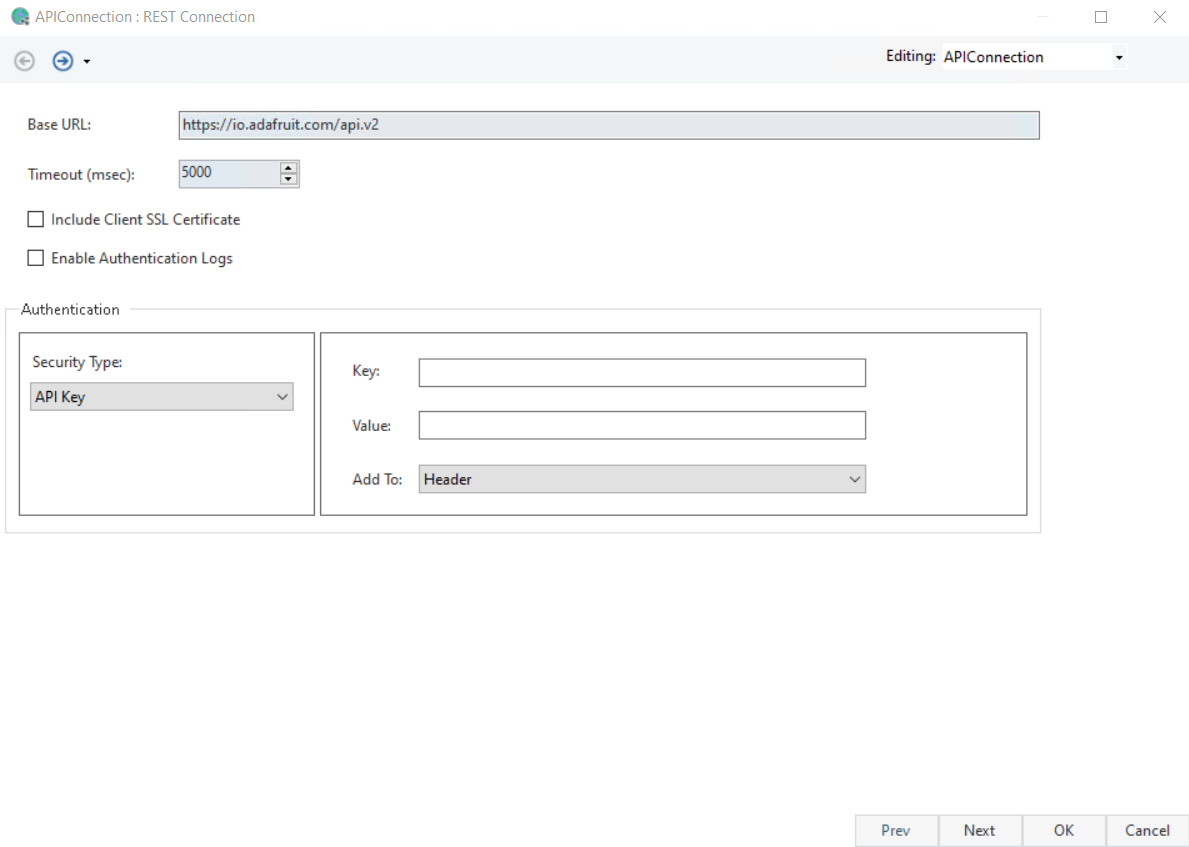Decrease timeout with the down spinner arrow
The width and height of the screenshot is (1189, 847).
(289, 180)
